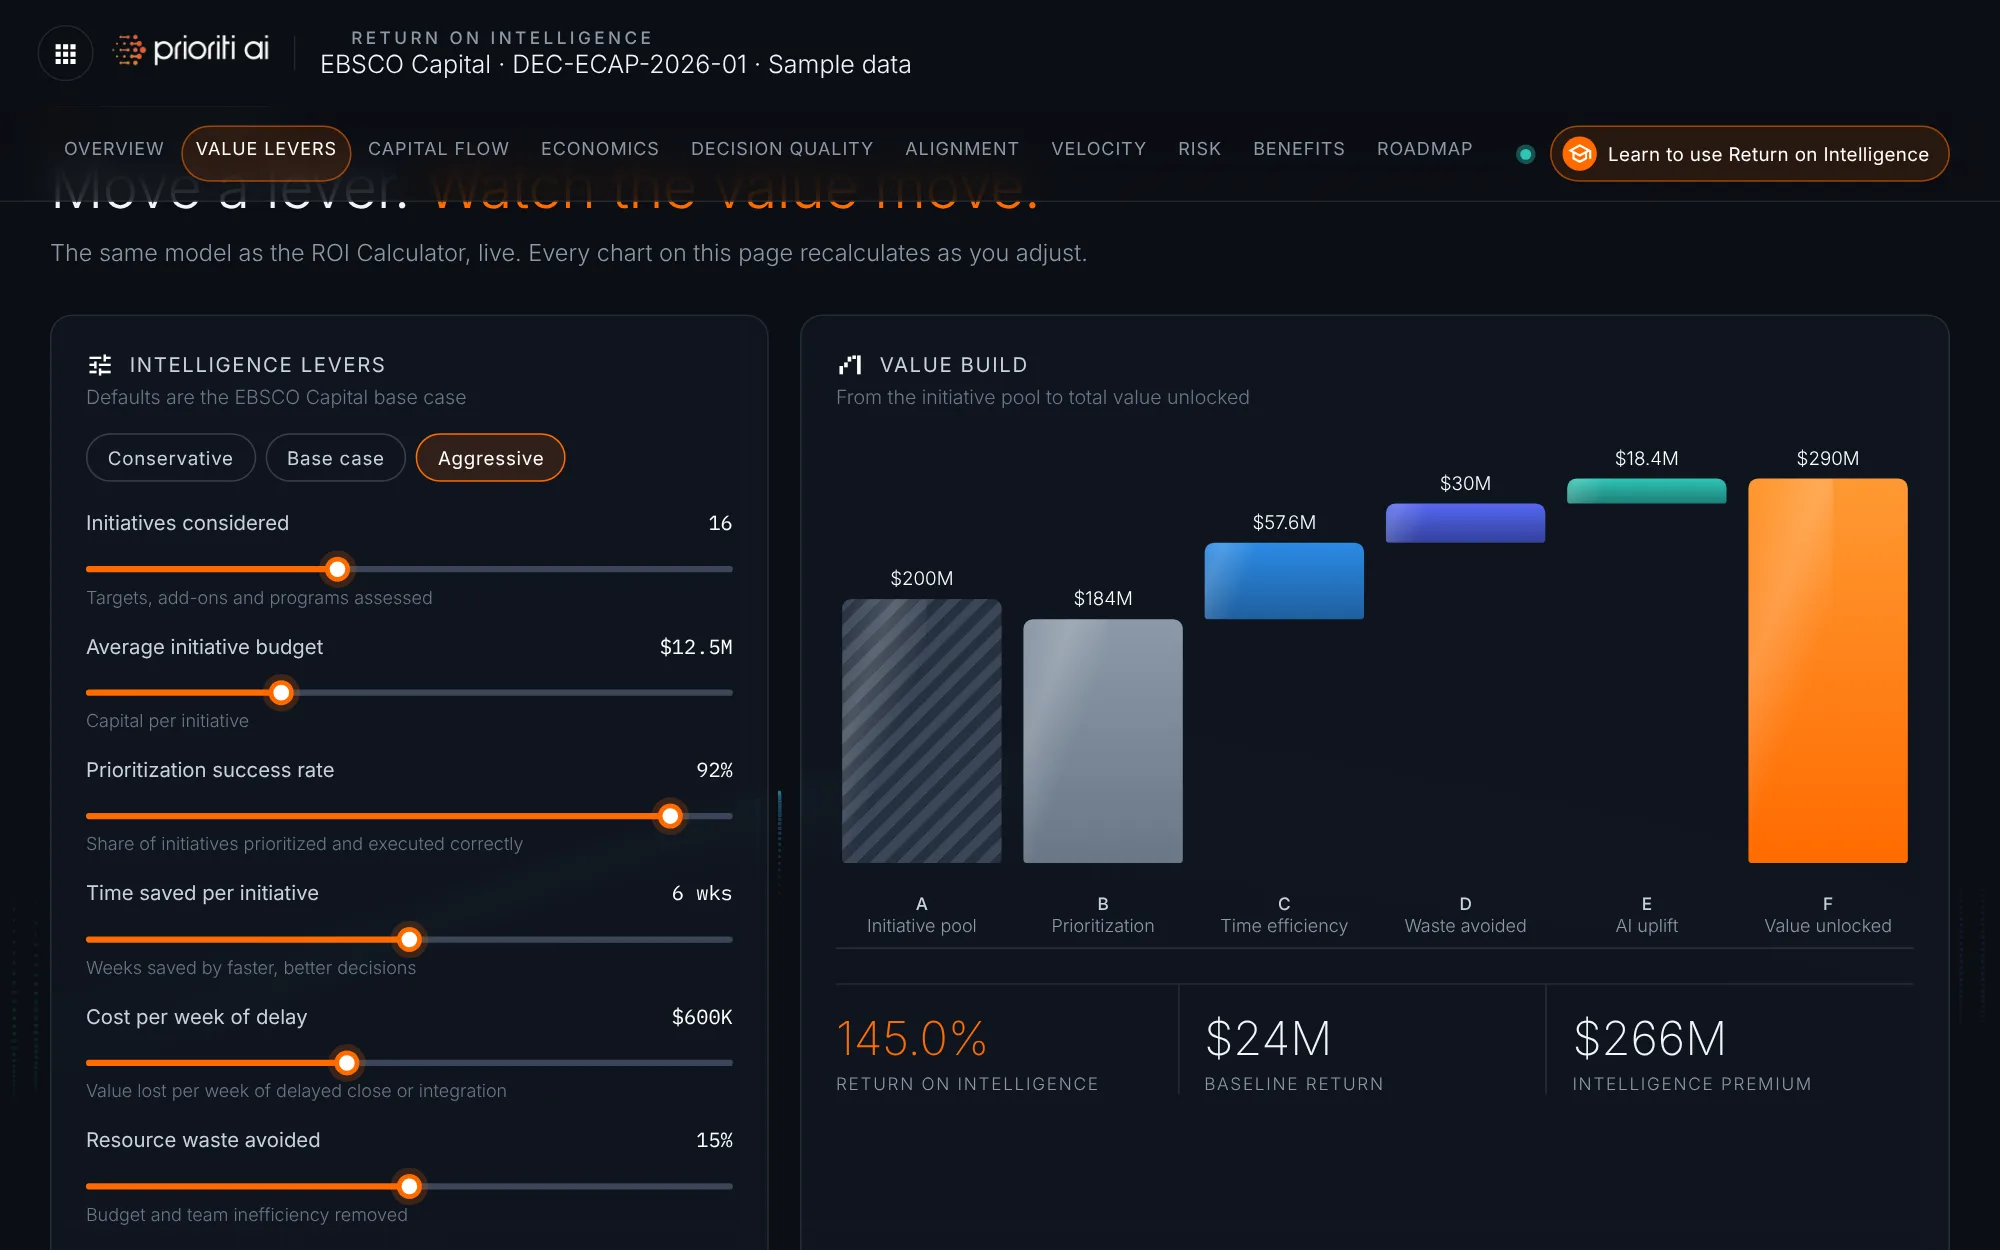Select the Conservative scenario
The height and width of the screenshot is (1250, 2000).
(x=171, y=458)
